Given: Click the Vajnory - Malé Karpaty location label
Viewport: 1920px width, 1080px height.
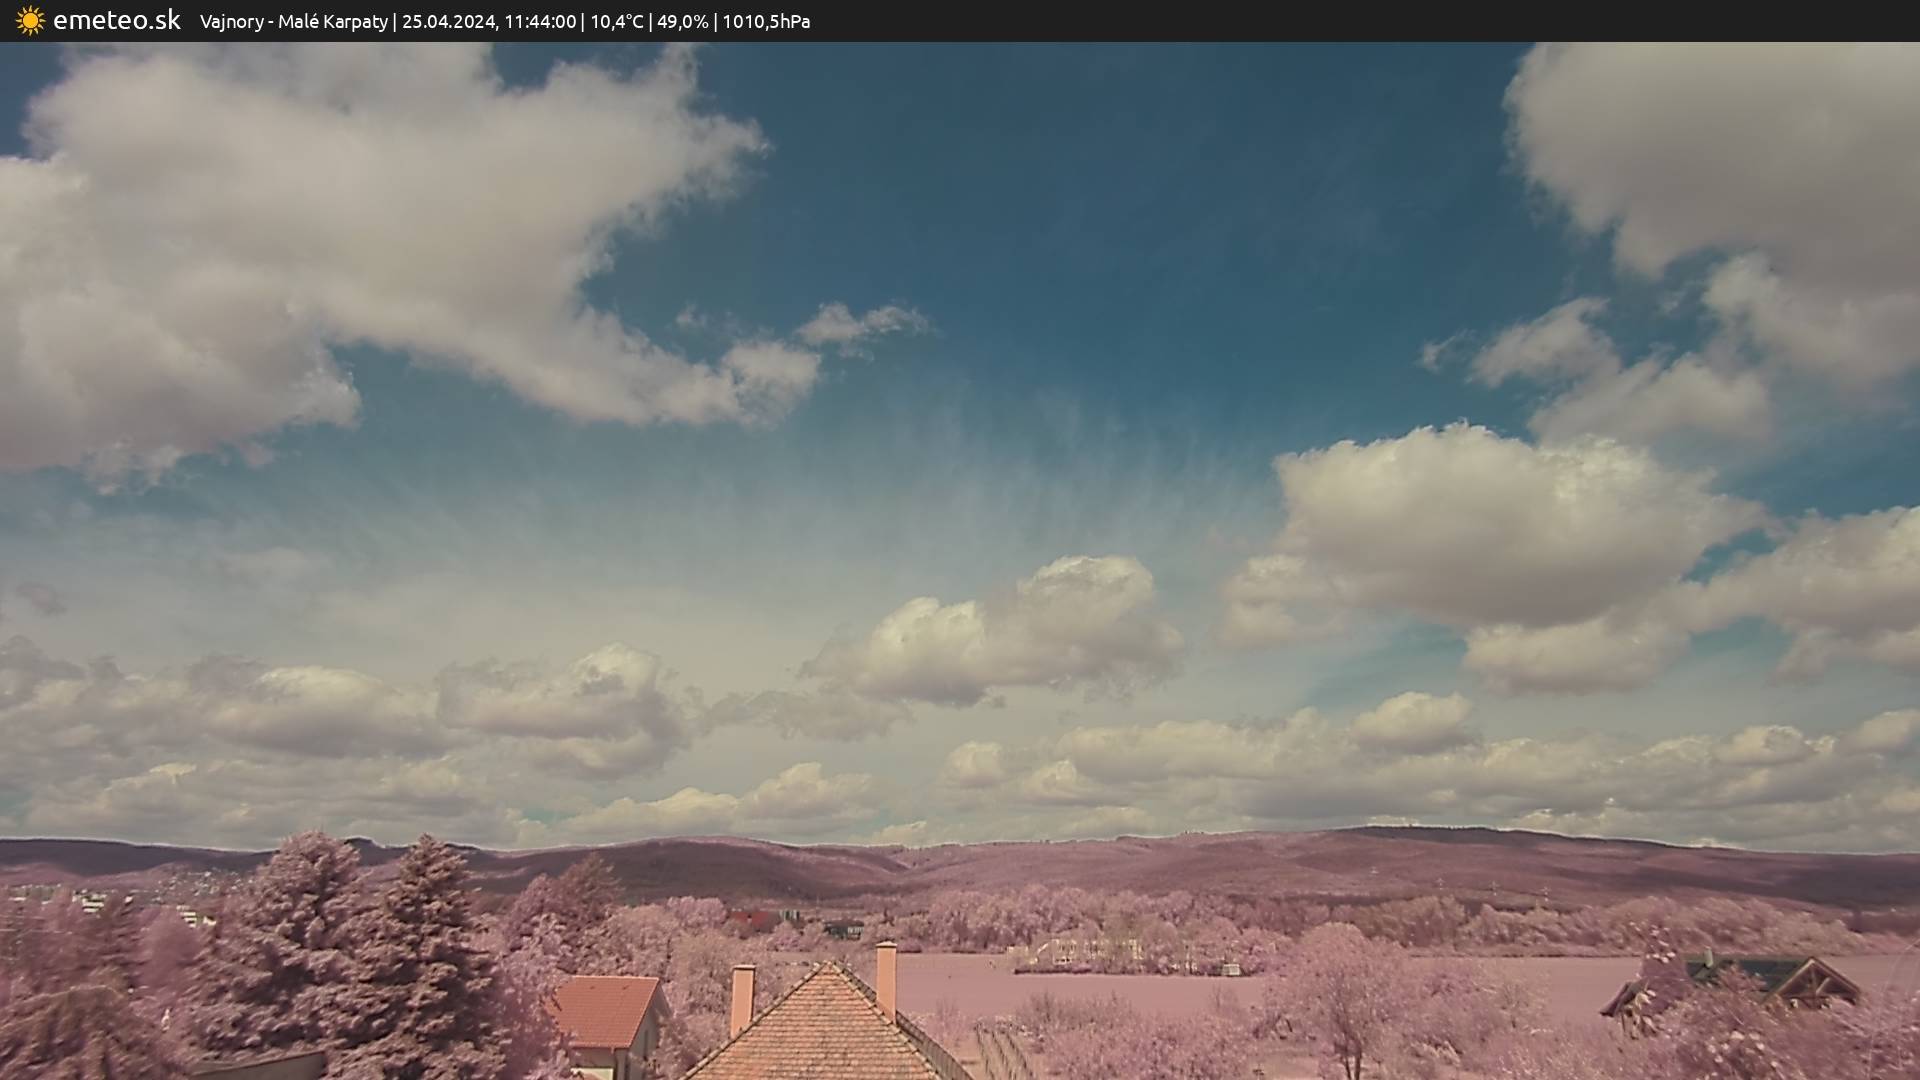Looking at the screenshot, I should tap(293, 22).
